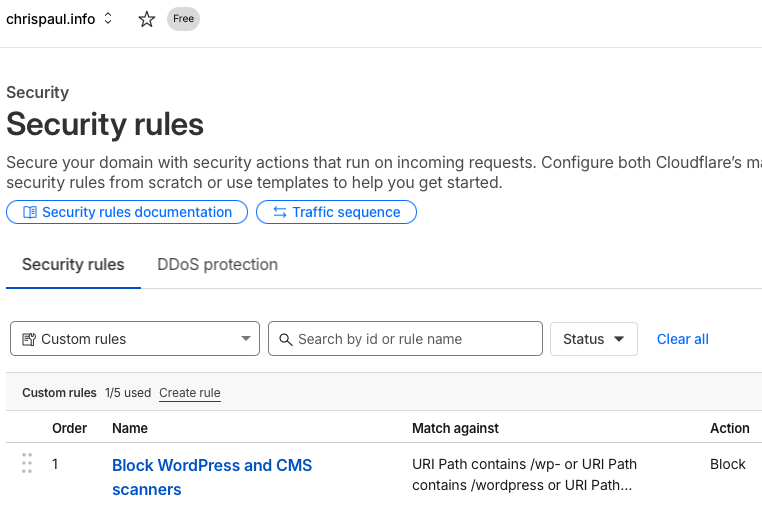Click the Name column header
762x505 pixels.
pos(130,428)
